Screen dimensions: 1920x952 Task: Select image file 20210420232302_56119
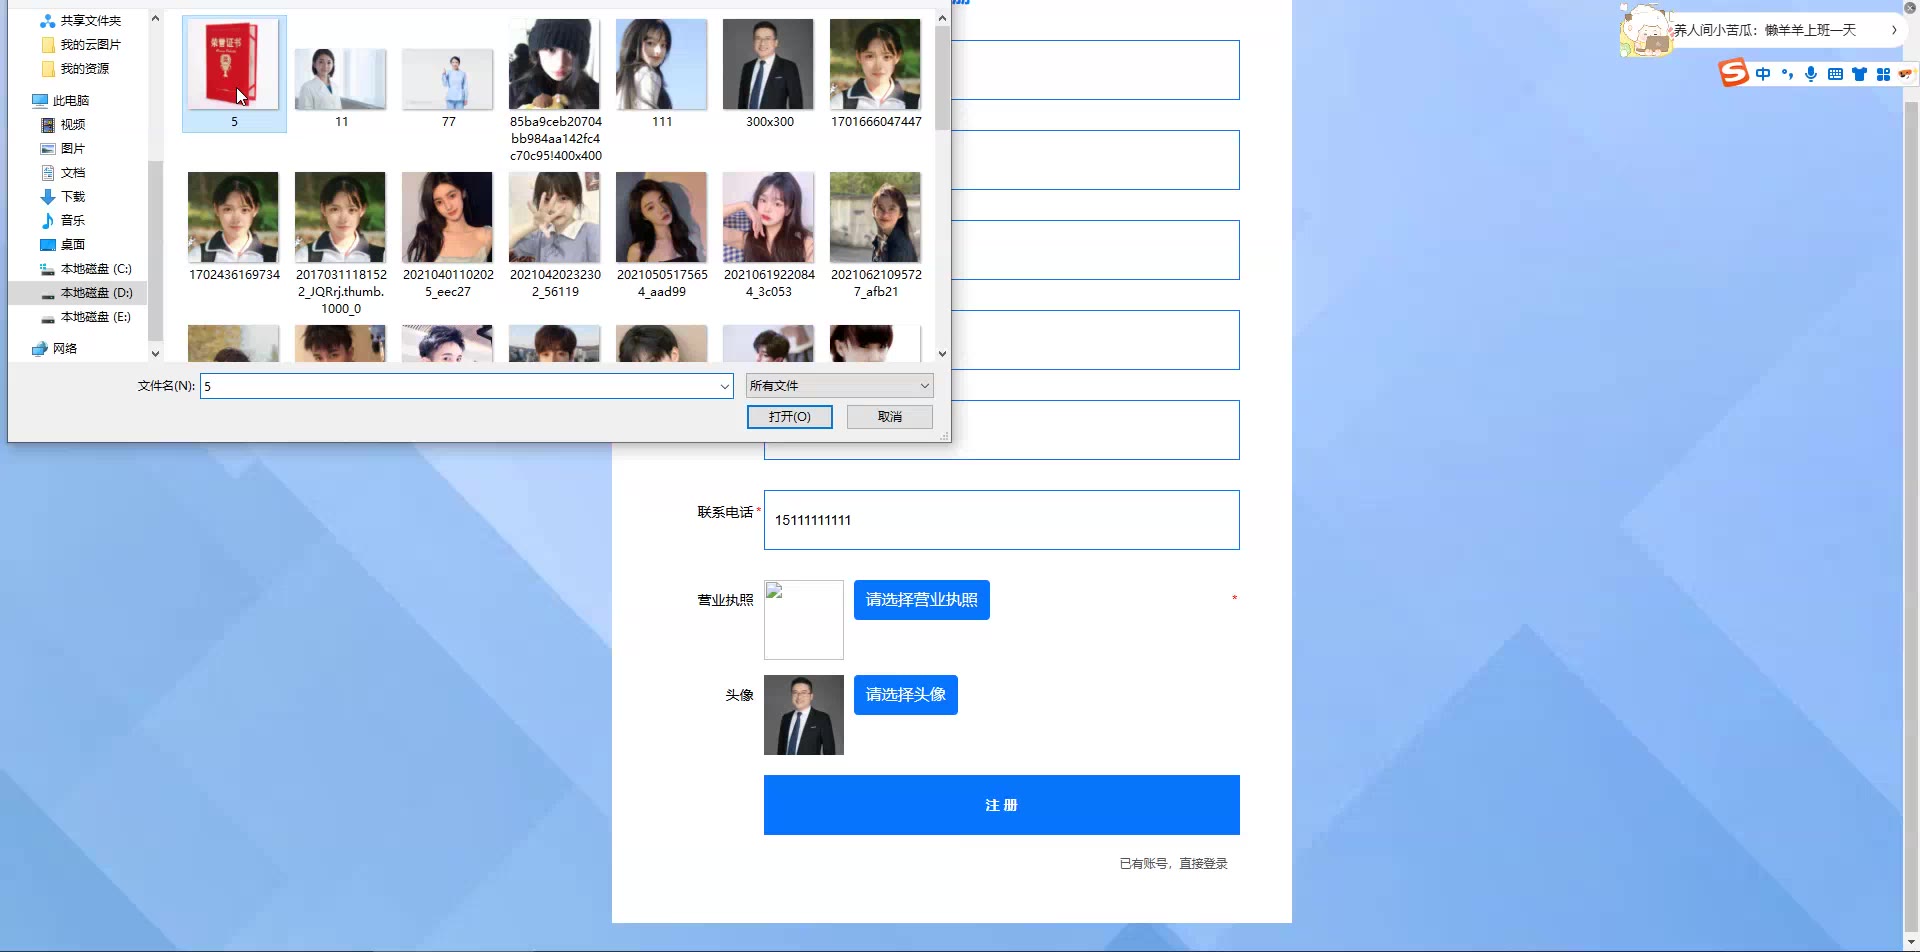(x=555, y=235)
